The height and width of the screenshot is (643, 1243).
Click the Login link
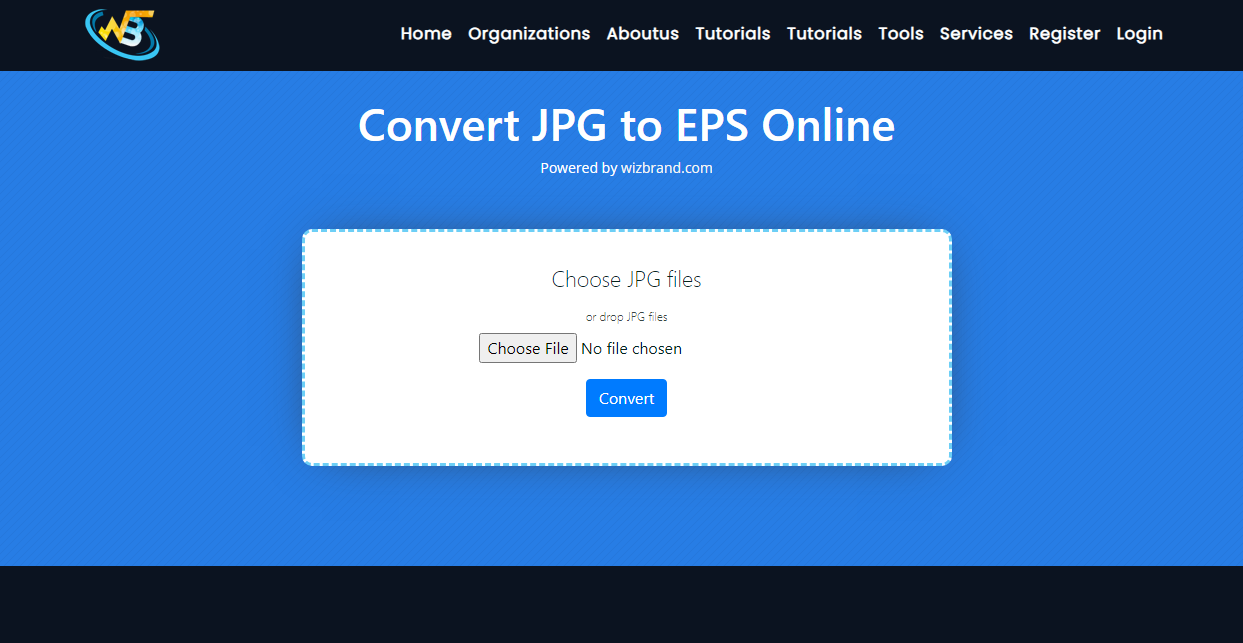click(x=1139, y=34)
